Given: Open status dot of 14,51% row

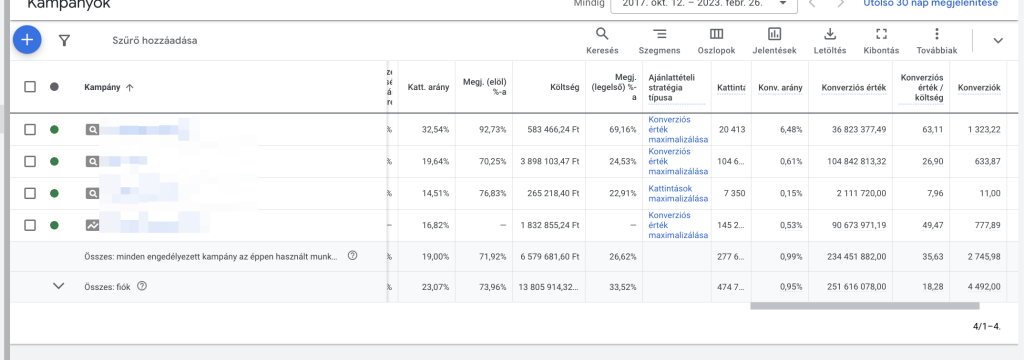Looking at the screenshot, I should 54,193.
